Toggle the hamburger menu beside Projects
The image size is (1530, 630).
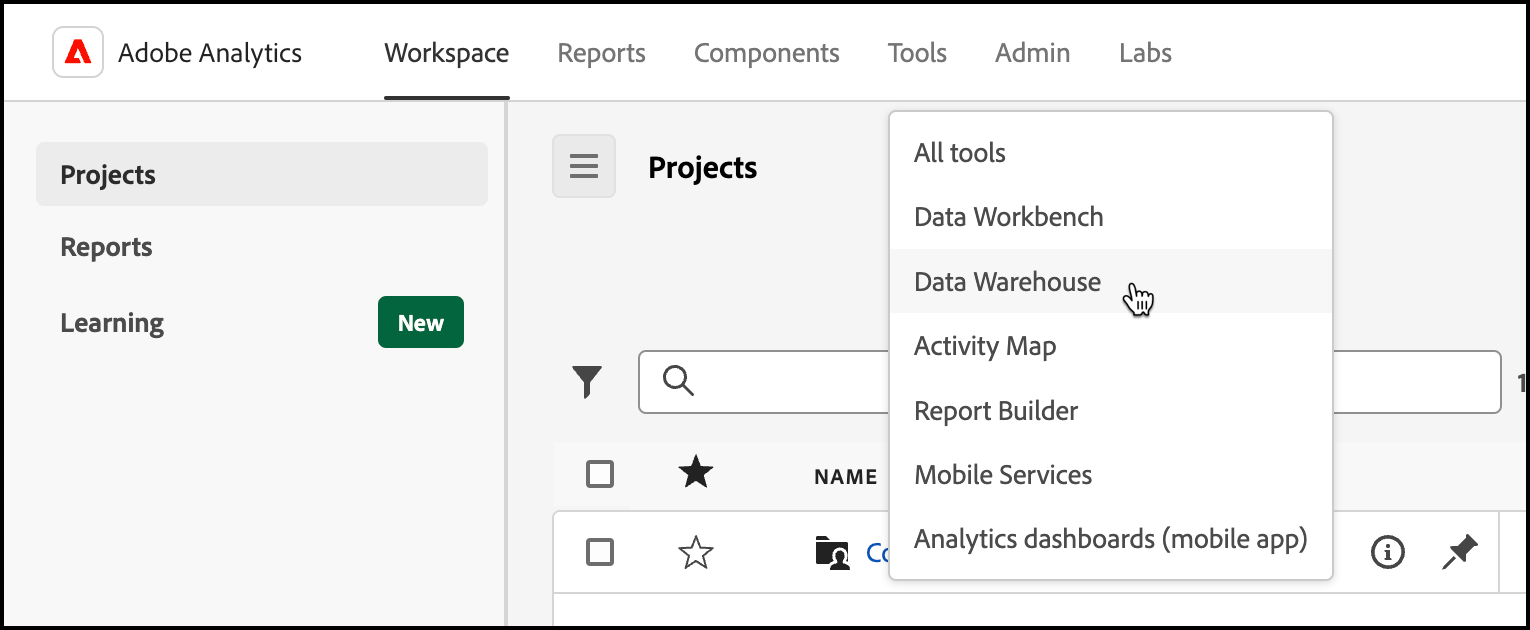pos(584,166)
